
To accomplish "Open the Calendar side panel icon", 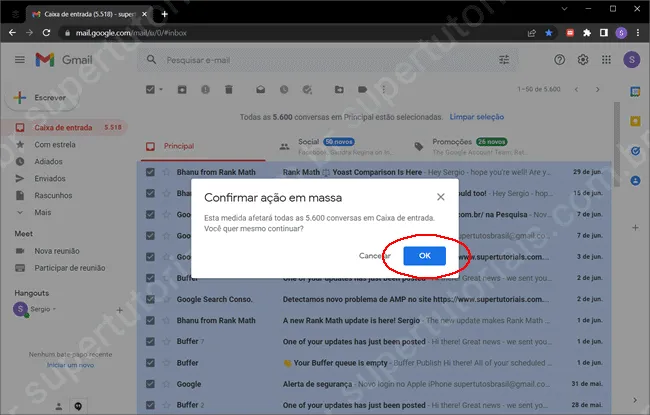I will coord(635,92).
